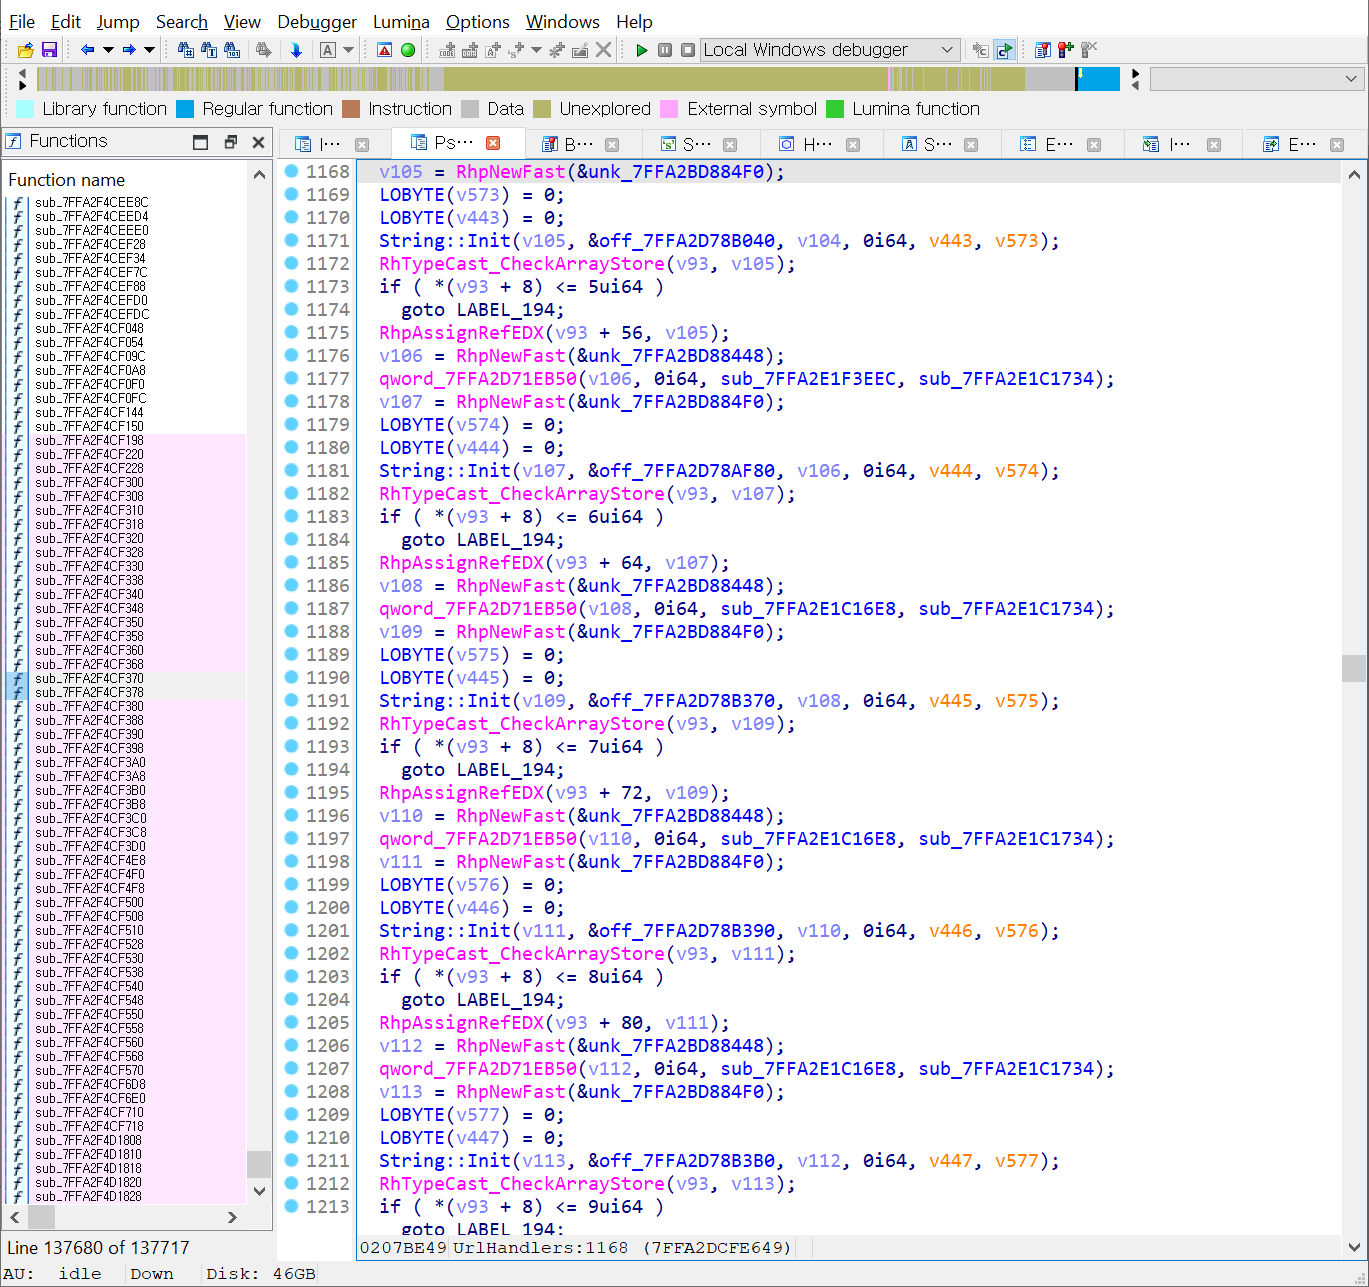Viewport: 1369px width, 1287px height.
Task: Click the blue segment in navigation band
Action: pos(1098,79)
